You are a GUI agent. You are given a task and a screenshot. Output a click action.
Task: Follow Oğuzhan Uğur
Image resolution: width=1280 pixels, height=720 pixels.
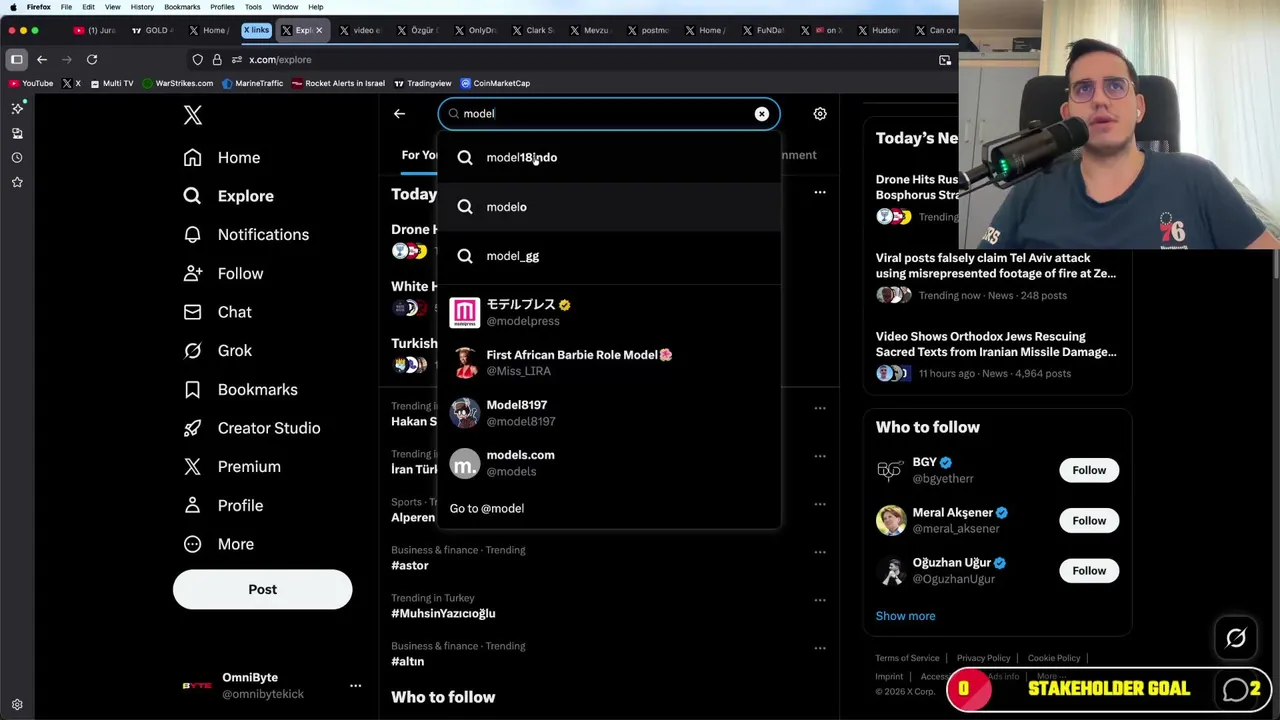pyautogui.click(x=1089, y=570)
